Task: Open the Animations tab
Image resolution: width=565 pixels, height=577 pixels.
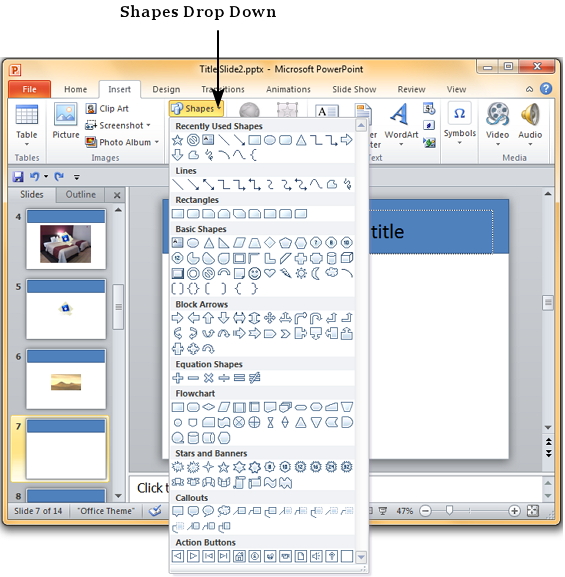Action: 288,89
